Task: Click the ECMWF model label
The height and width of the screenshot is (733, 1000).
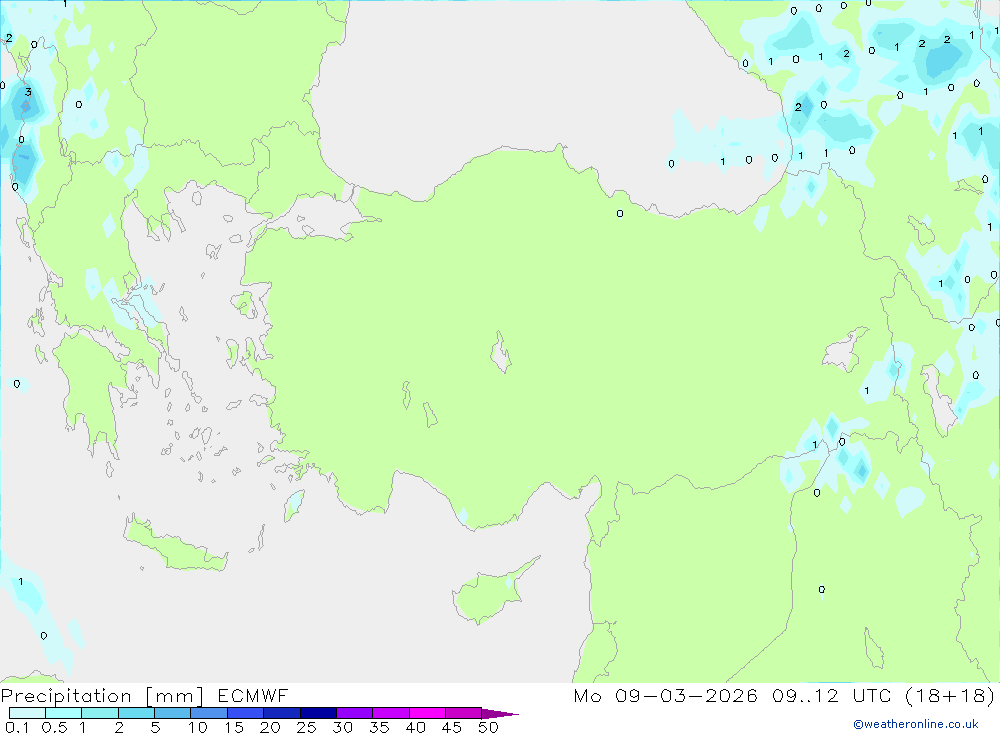Action: tap(253, 696)
